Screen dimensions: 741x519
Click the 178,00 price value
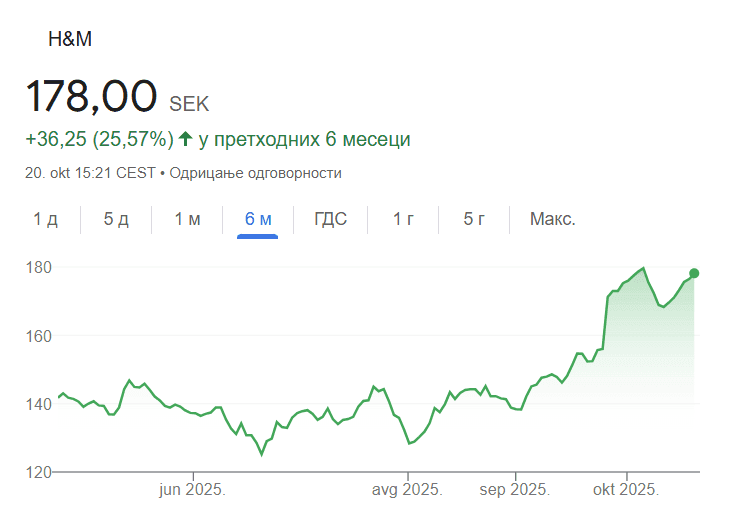(x=92, y=96)
